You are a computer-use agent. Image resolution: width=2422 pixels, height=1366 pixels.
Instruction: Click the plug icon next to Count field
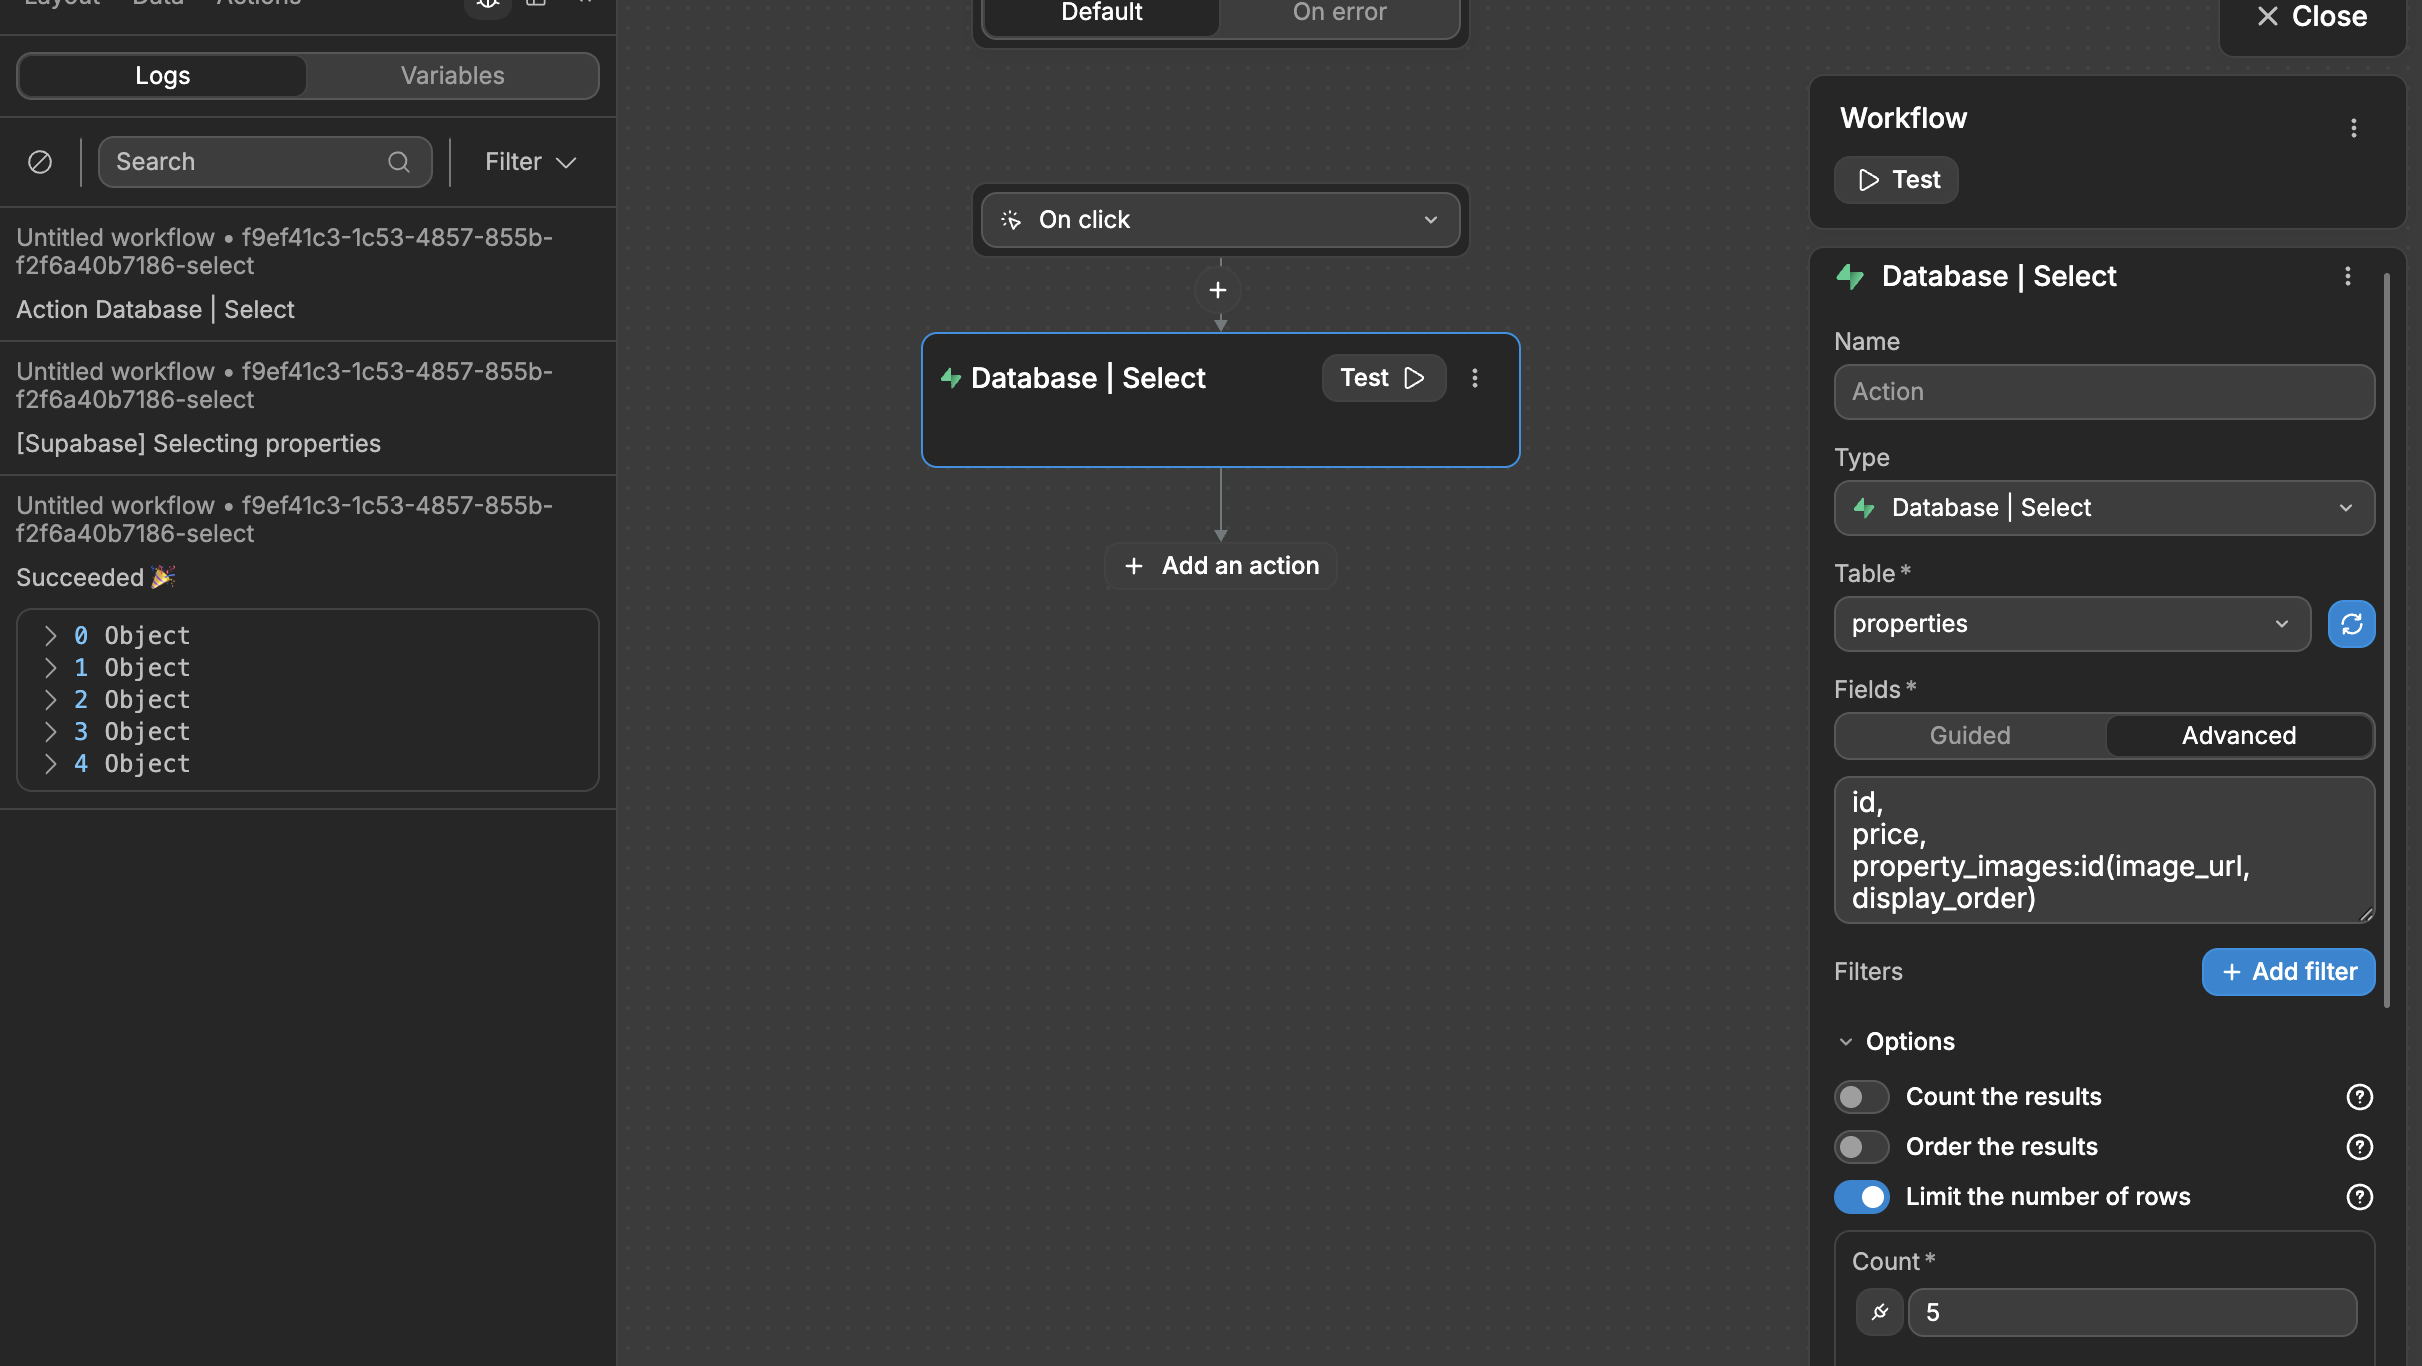tap(1879, 1312)
